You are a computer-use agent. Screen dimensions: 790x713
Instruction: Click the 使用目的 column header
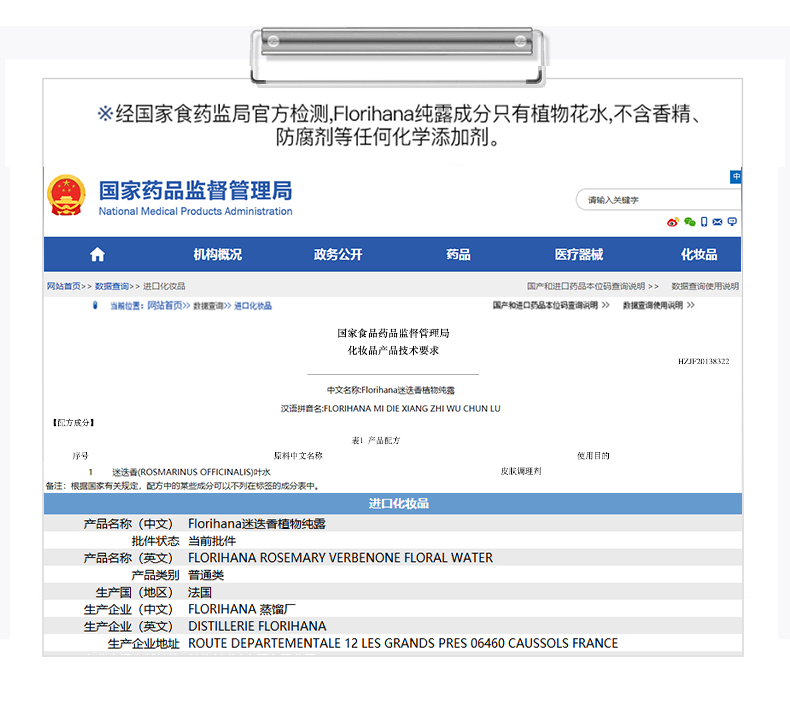click(593, 456)
